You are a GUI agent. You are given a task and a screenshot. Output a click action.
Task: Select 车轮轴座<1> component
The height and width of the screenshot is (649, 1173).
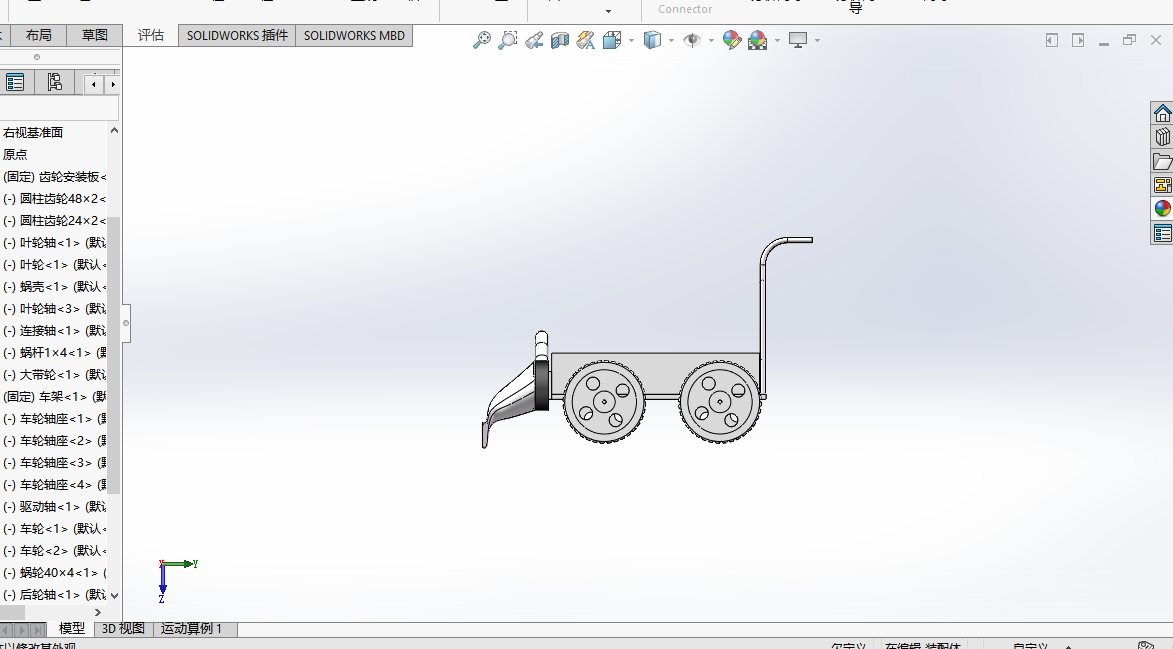(54, 419)
